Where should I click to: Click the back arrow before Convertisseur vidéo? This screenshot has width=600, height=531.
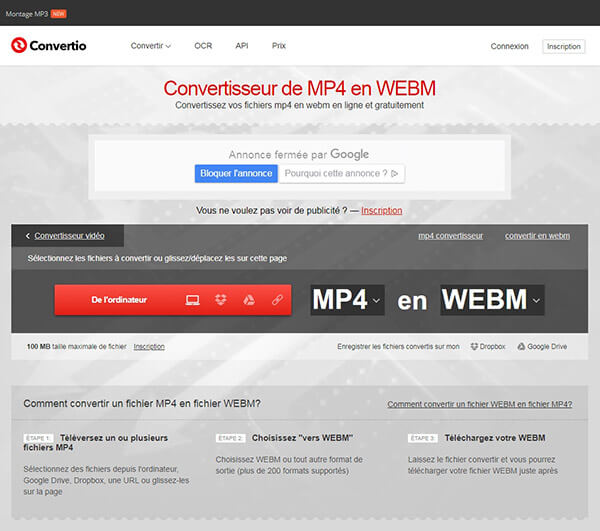[x=28, y=236]
